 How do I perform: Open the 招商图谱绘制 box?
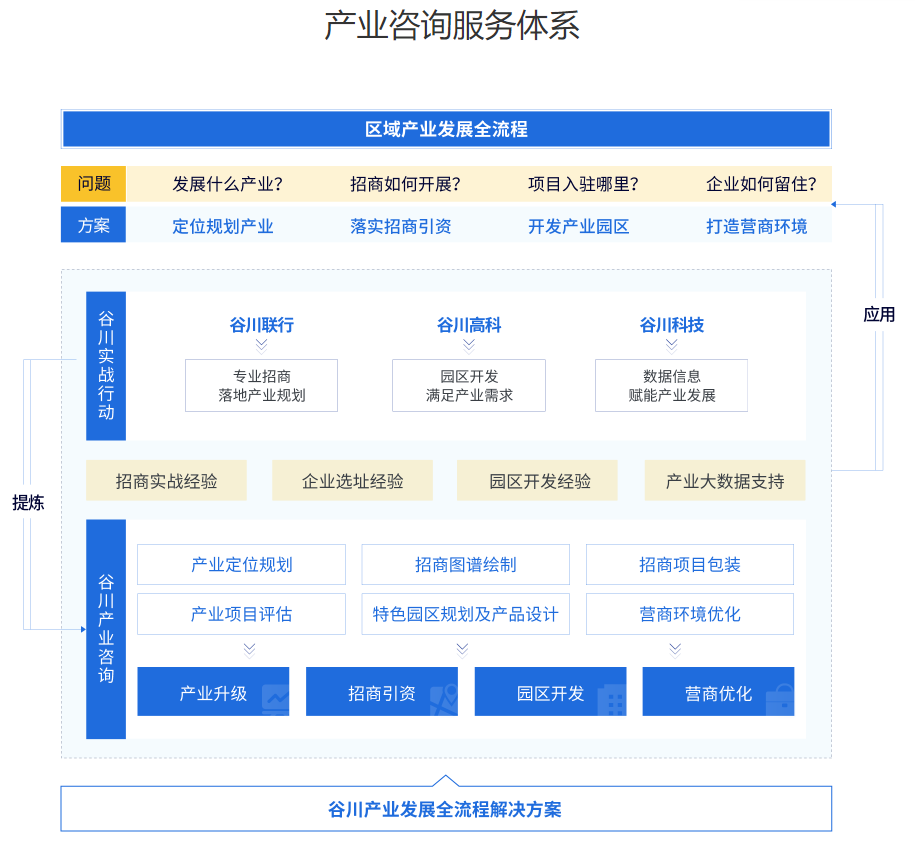coord(465,565)
